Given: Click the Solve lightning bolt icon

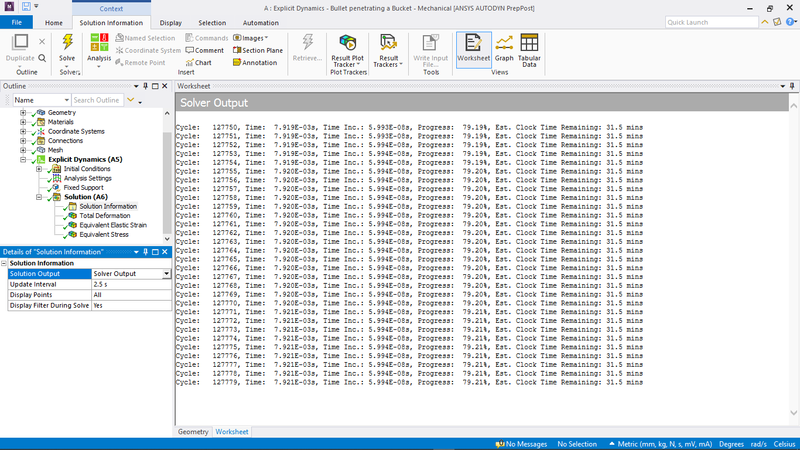Looking at the screenshot, I should [x=67, y=42].
